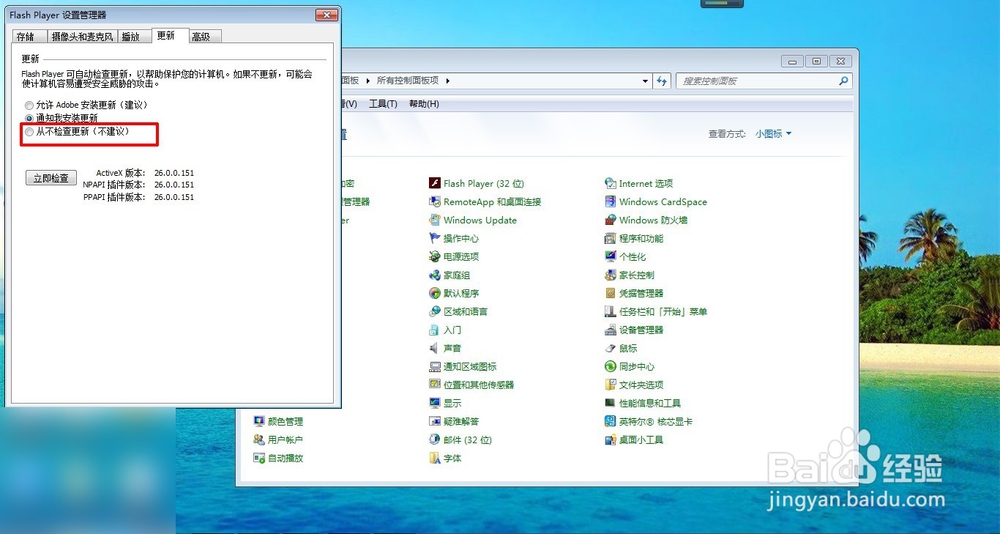
Task: Open 用户帐户 icon
Action: pos(259,440)
